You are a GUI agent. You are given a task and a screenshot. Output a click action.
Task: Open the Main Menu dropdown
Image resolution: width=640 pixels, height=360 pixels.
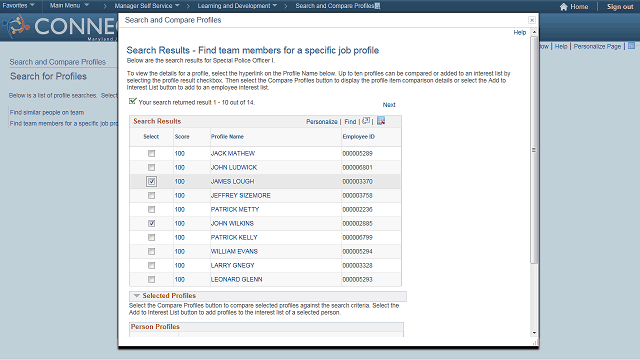coord(69,5)
